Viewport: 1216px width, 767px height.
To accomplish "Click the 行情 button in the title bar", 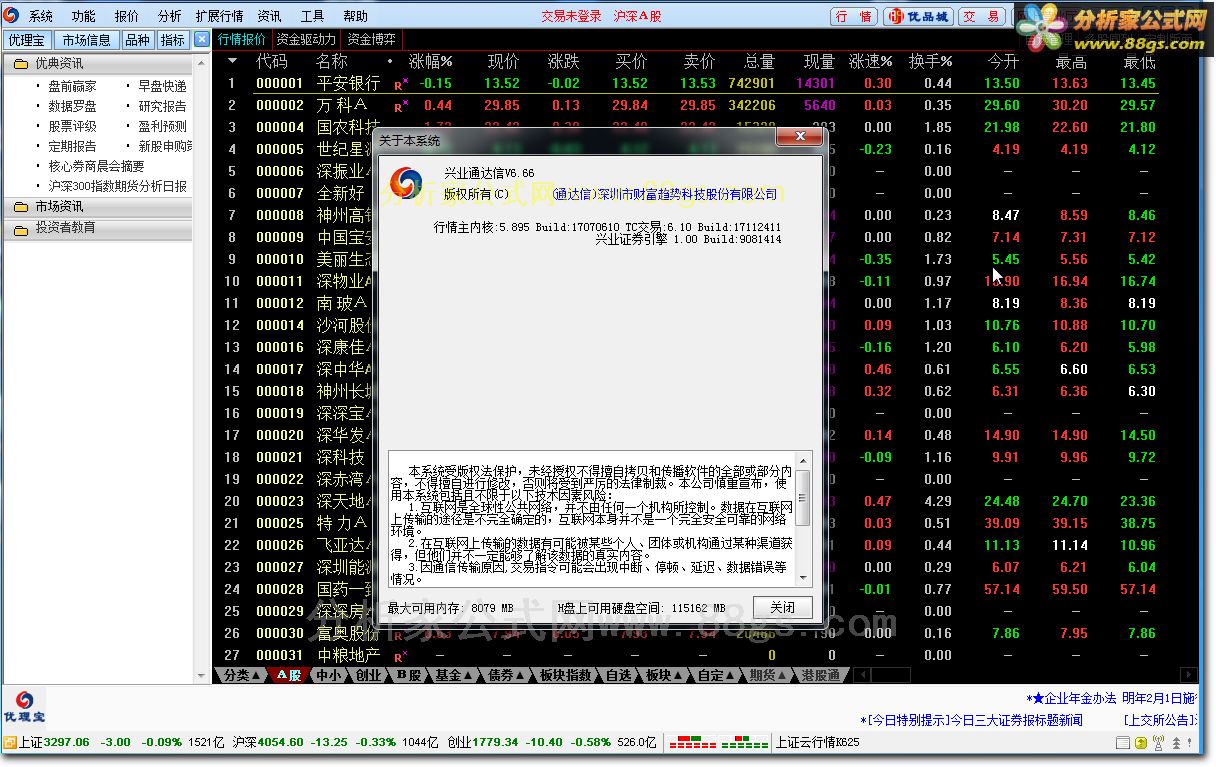I will [854, 16].
